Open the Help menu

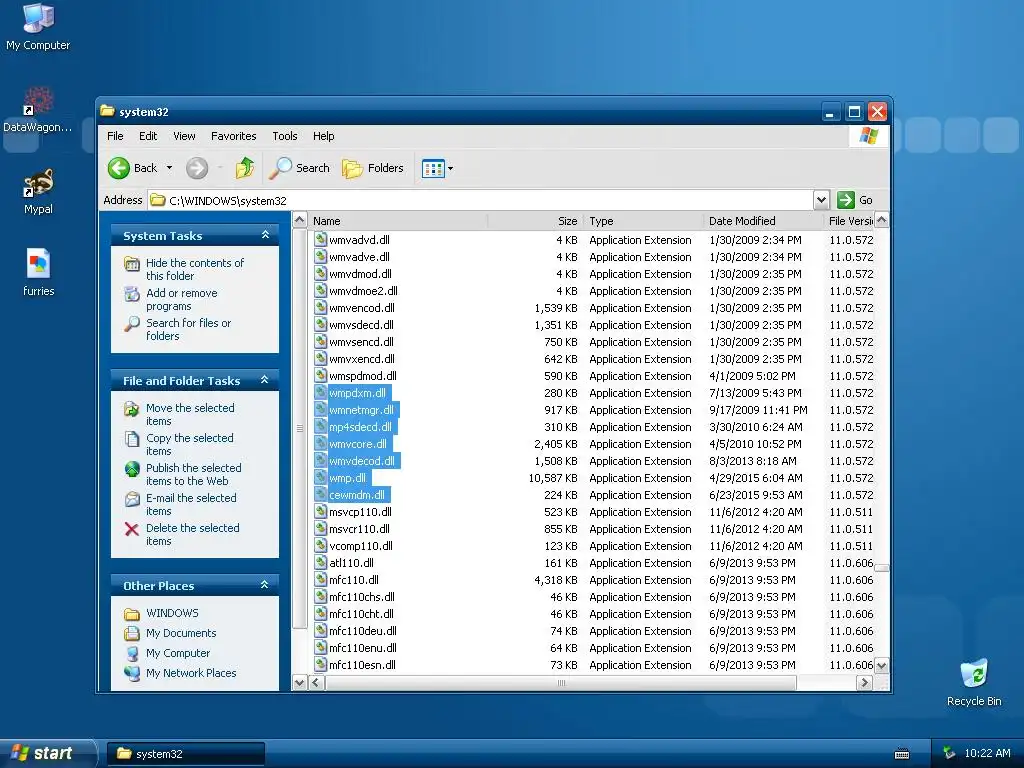pyautogui.click(x=323, y=136)
